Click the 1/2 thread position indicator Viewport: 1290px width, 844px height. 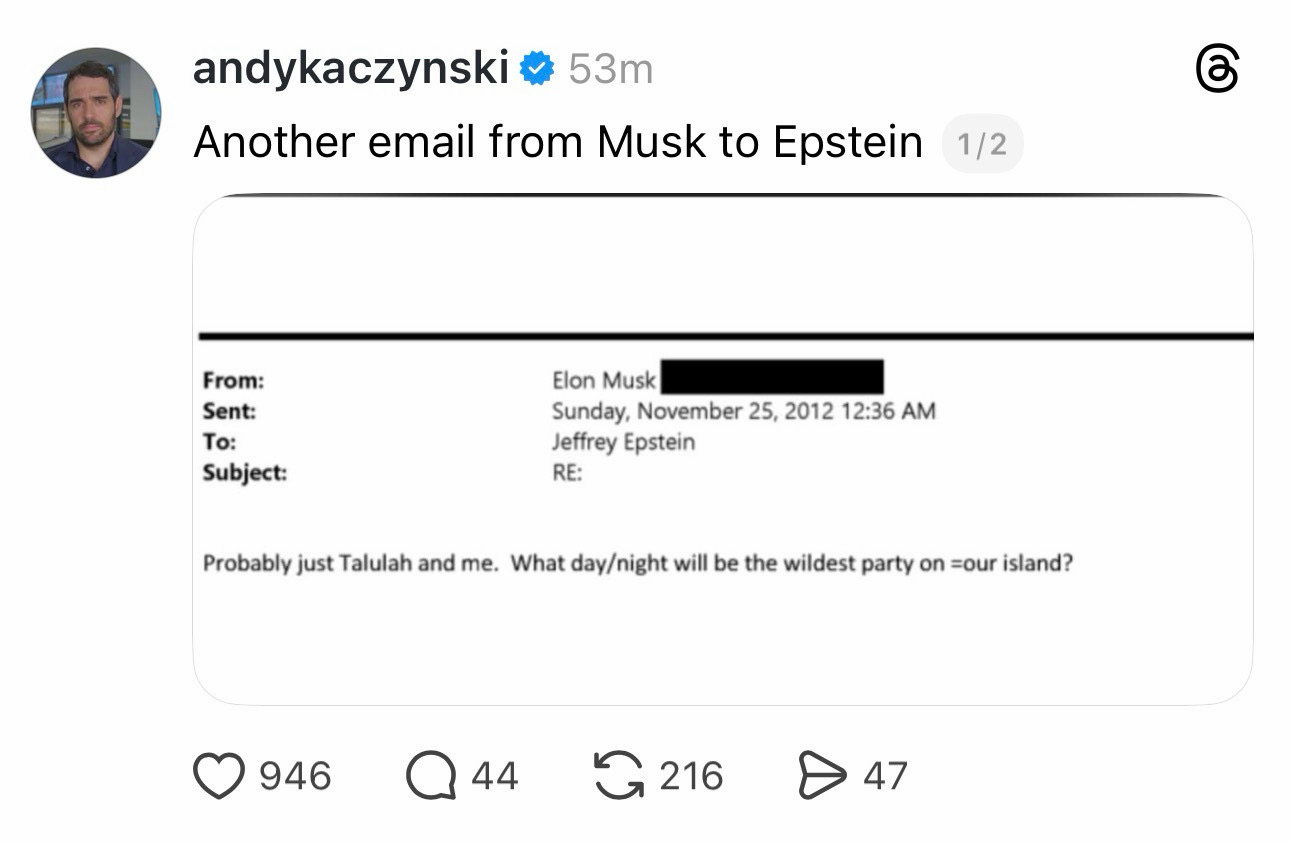point(981,145)
